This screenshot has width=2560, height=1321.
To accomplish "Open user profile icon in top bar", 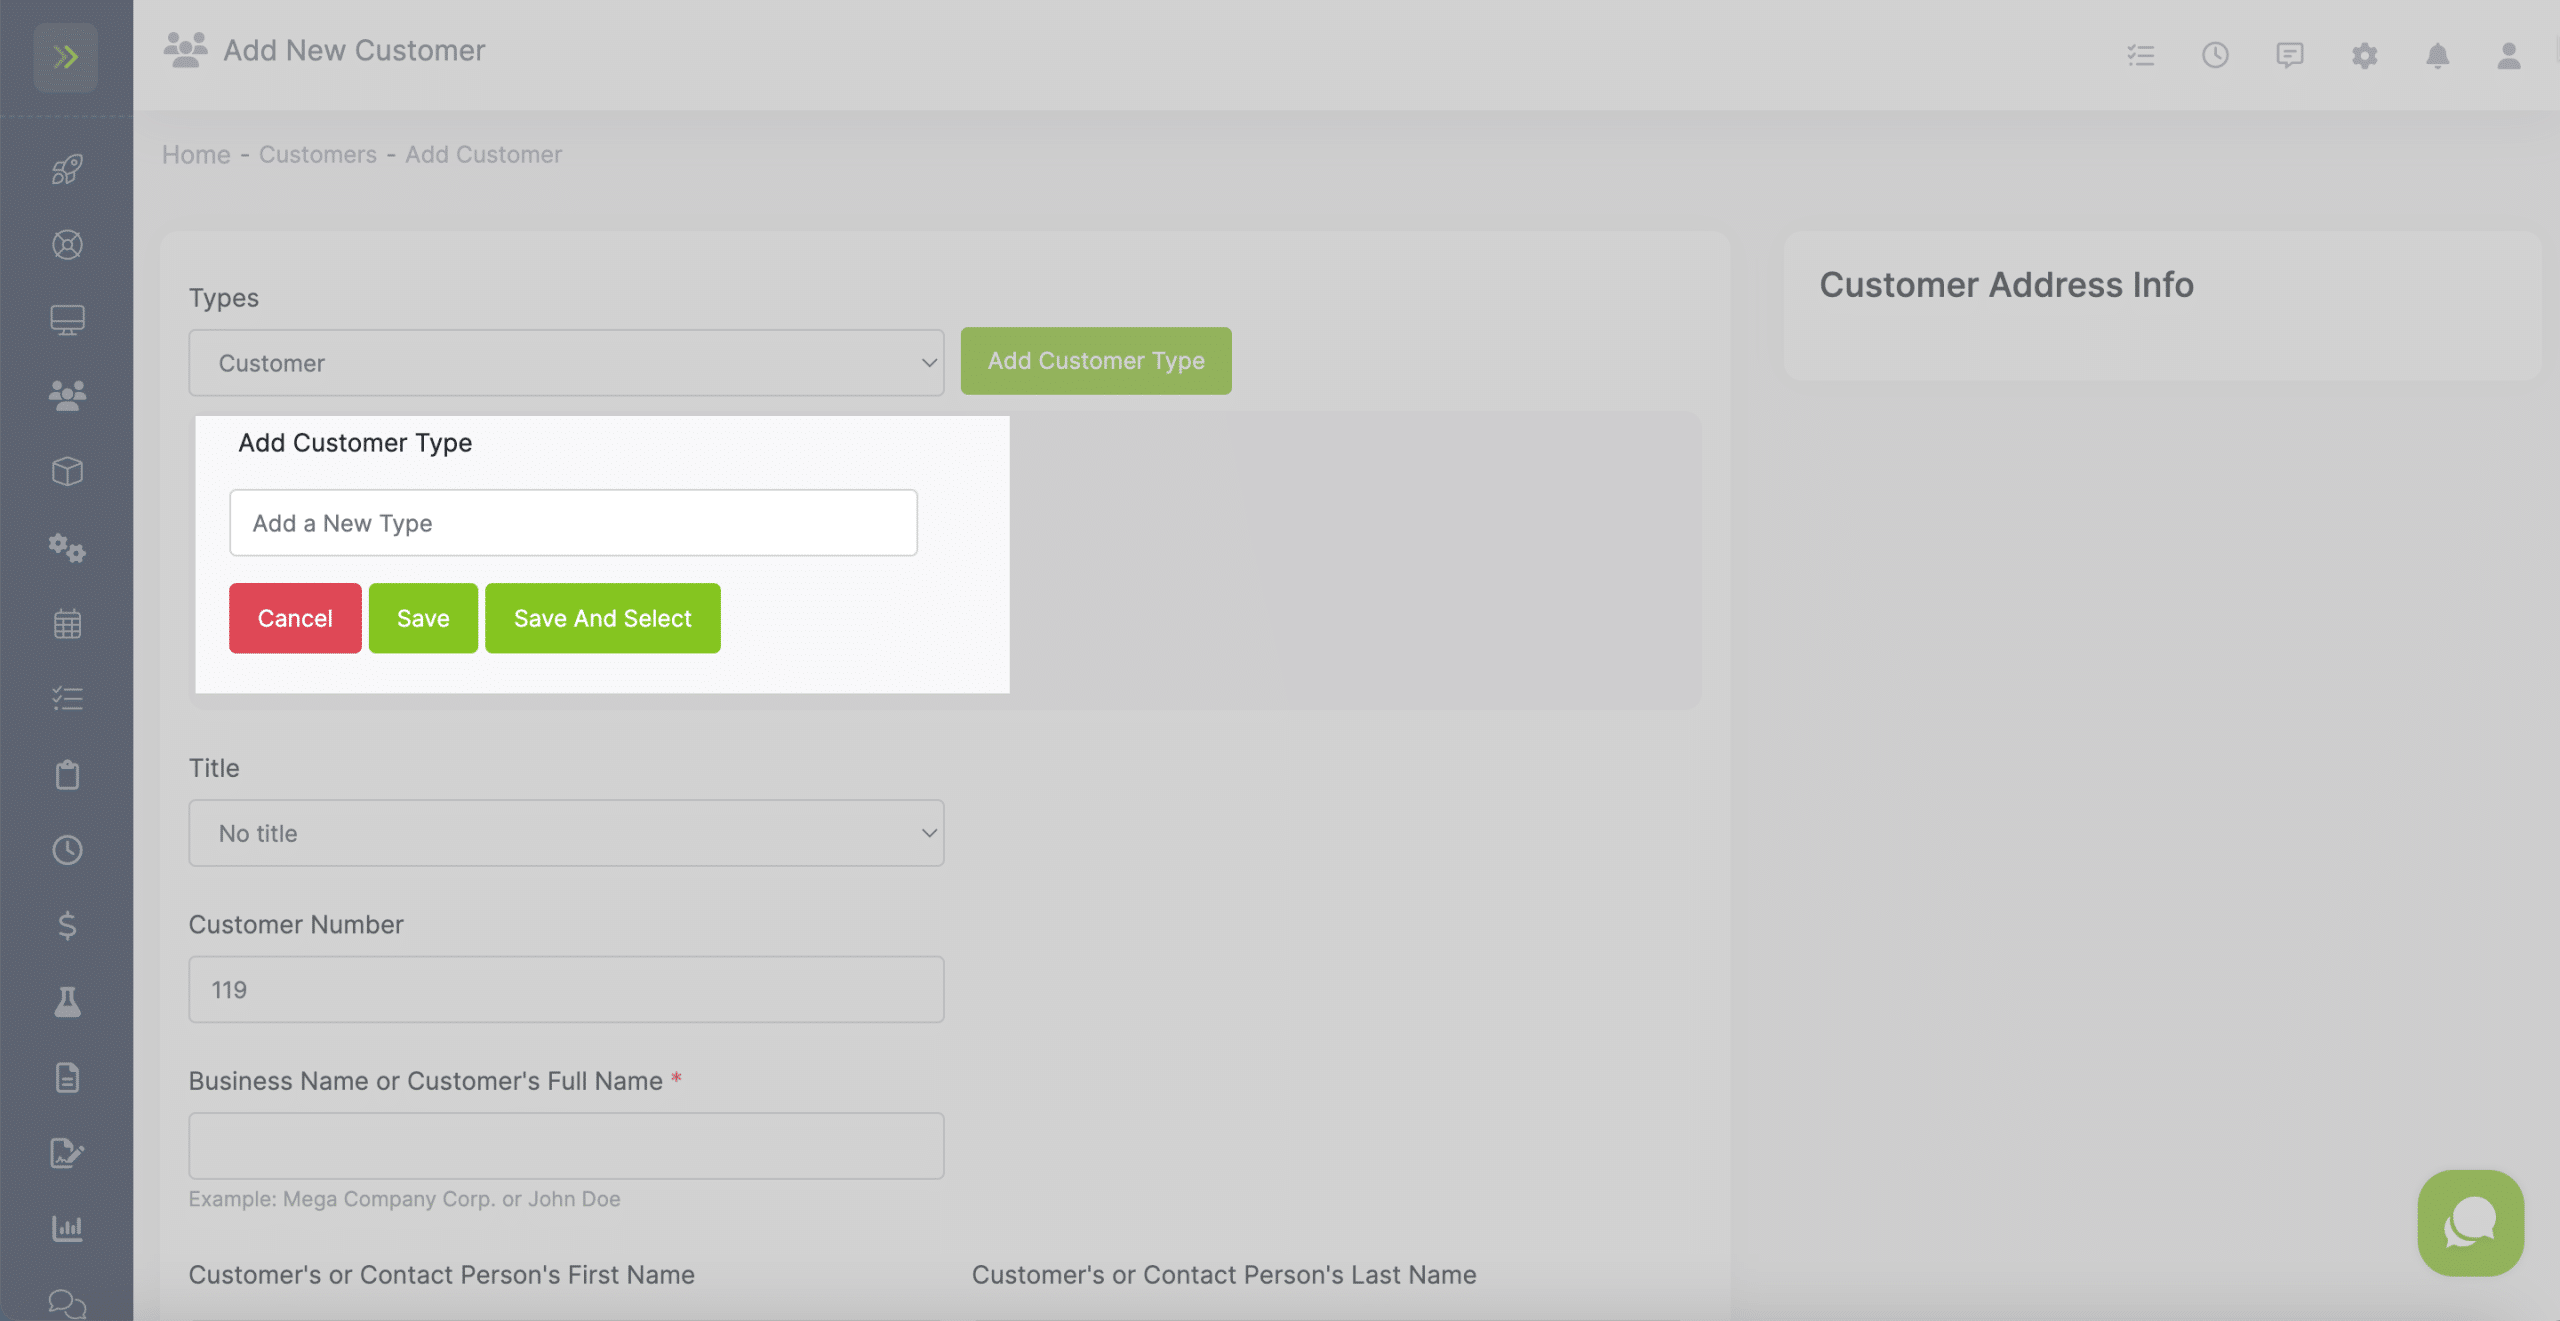I will coord(2509,55).
